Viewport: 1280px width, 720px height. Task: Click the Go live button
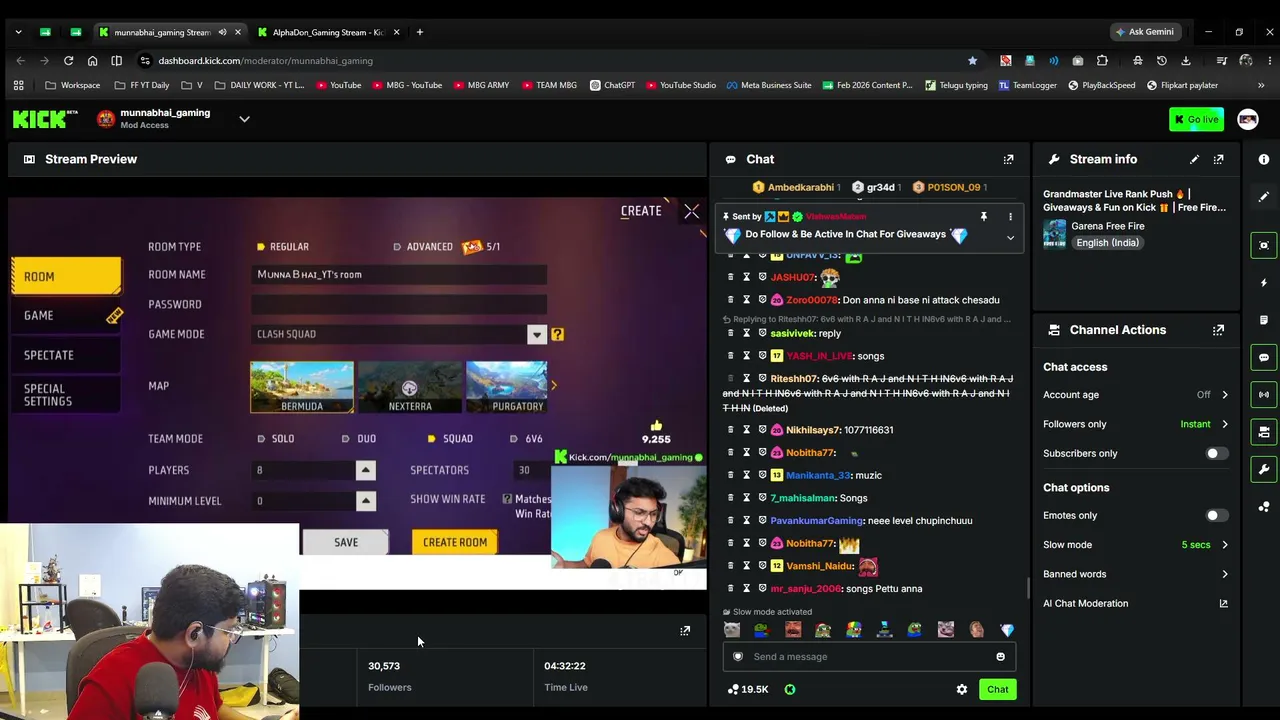click(1196, 119)
